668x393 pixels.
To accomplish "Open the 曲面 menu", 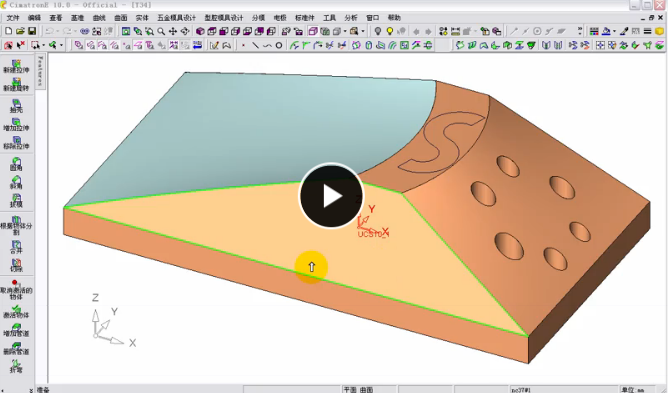I will [121, 17].
